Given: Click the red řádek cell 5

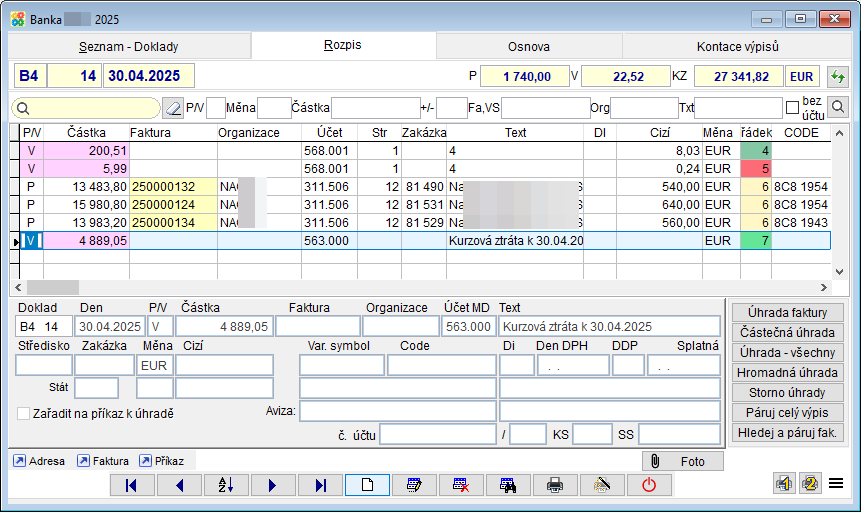Looking at the screenshot, I should click(x=756, y=169).
